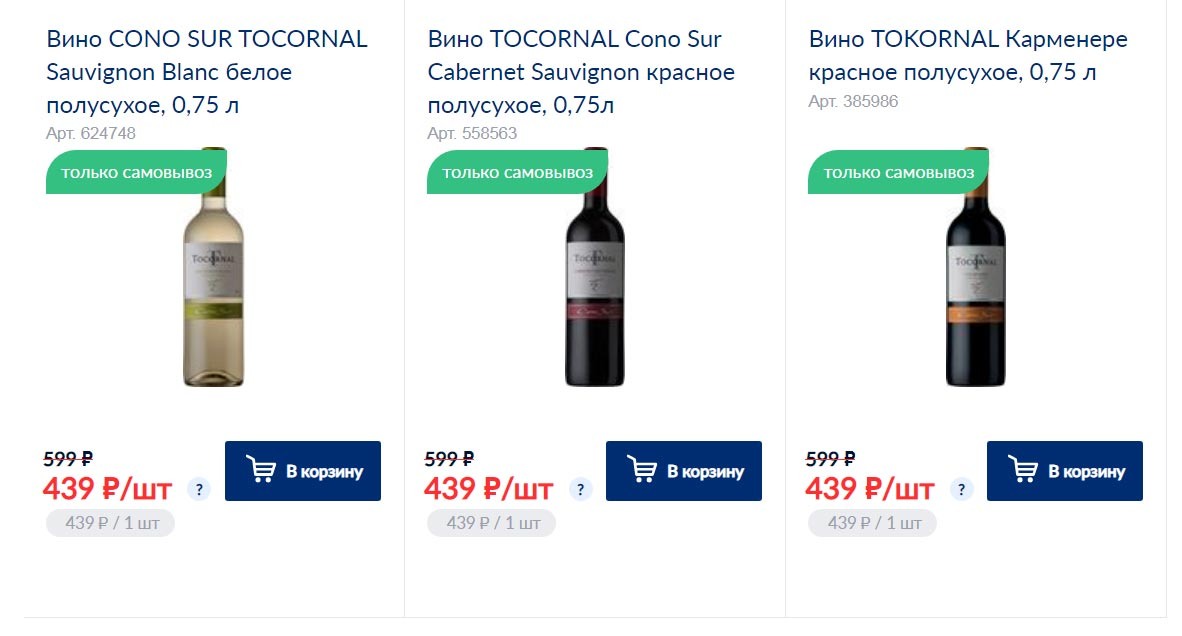Click the '439 ₽ / 1 шт' pill under Карменере
This screenshot has width=1182, height=636.
point(872,523)
